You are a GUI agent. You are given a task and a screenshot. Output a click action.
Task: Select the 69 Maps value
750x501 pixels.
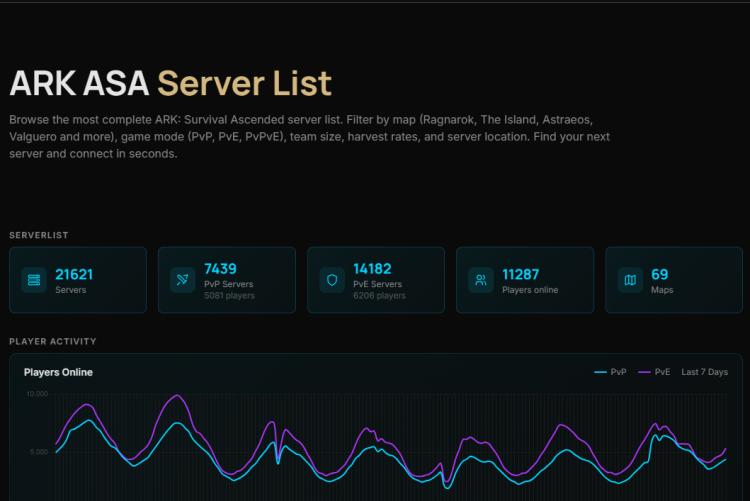pos(660,274)
